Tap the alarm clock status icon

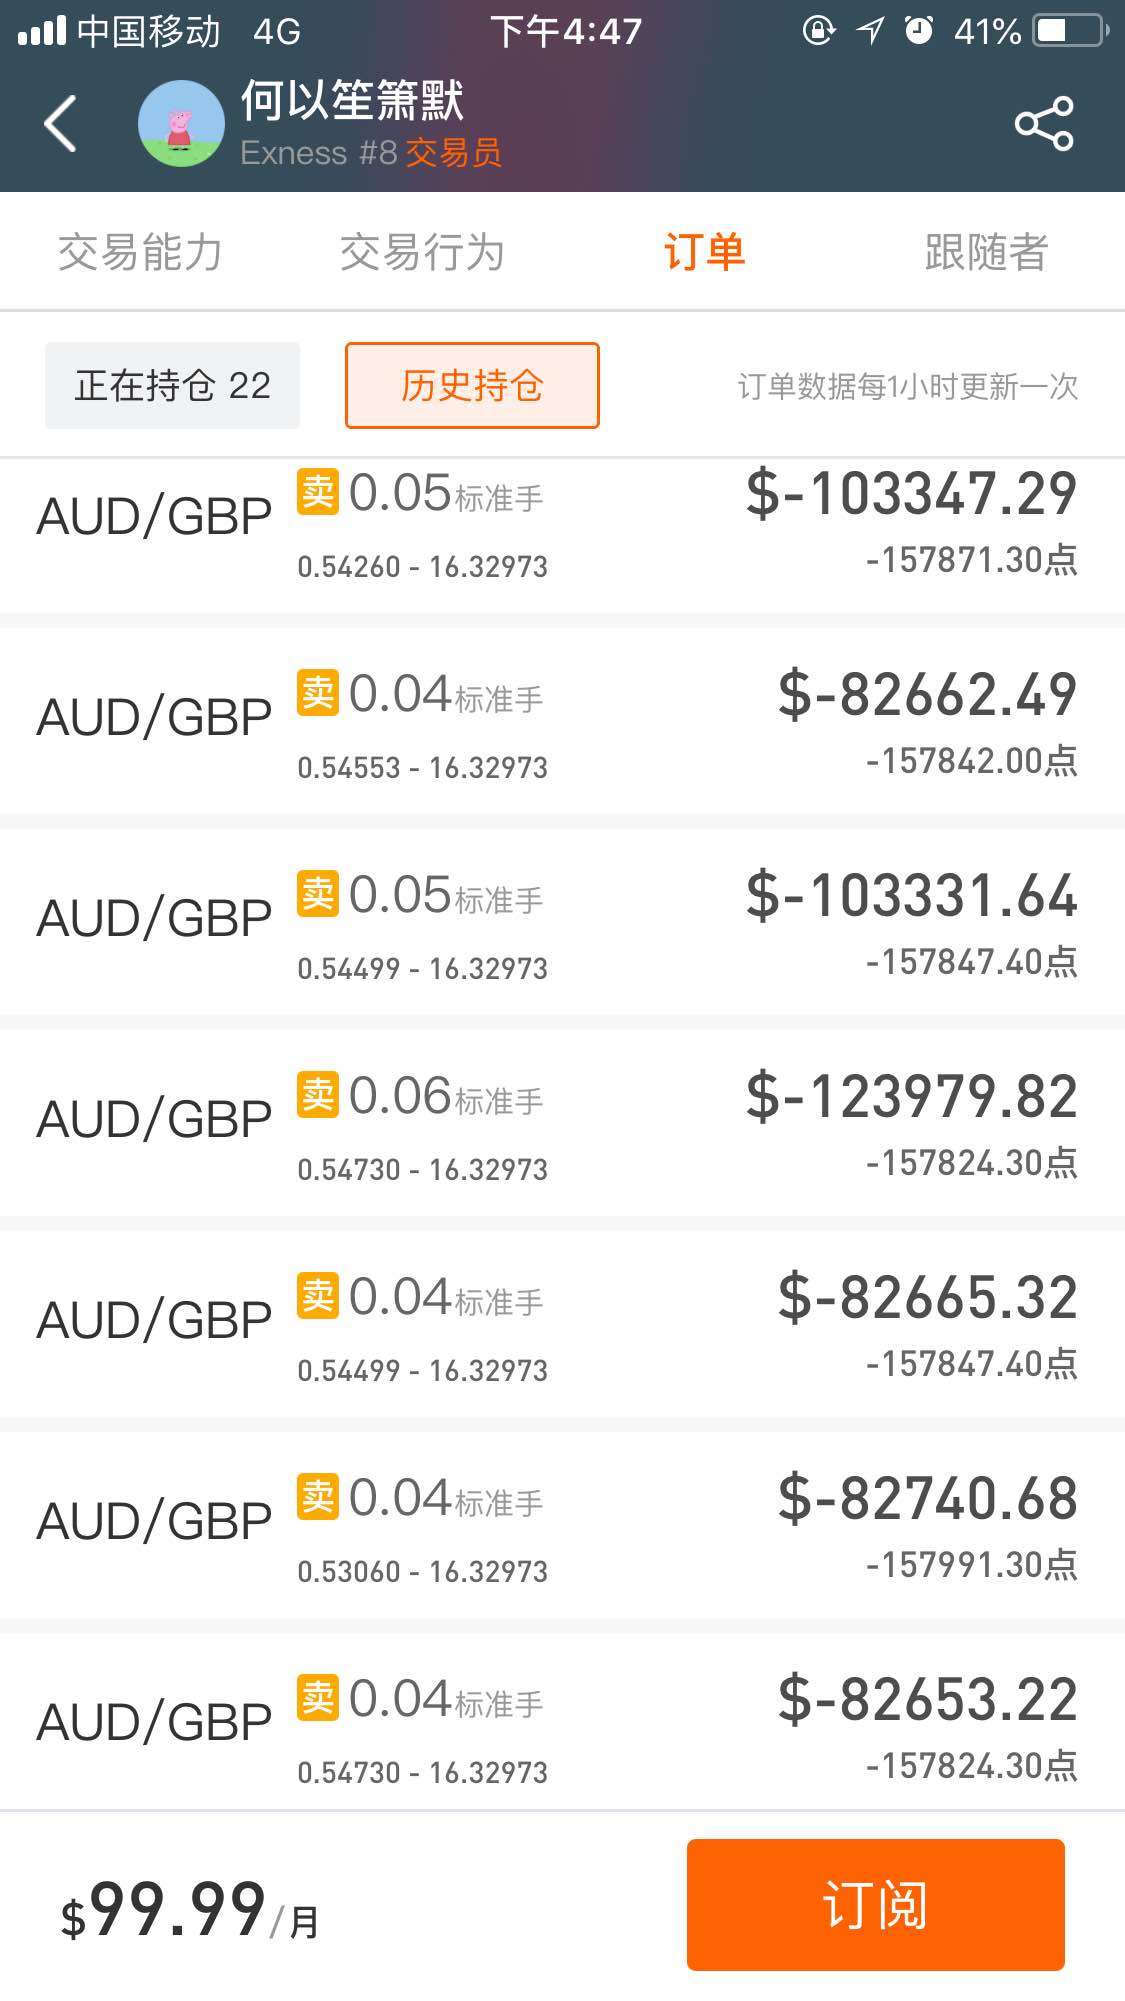tap(918, 31)
